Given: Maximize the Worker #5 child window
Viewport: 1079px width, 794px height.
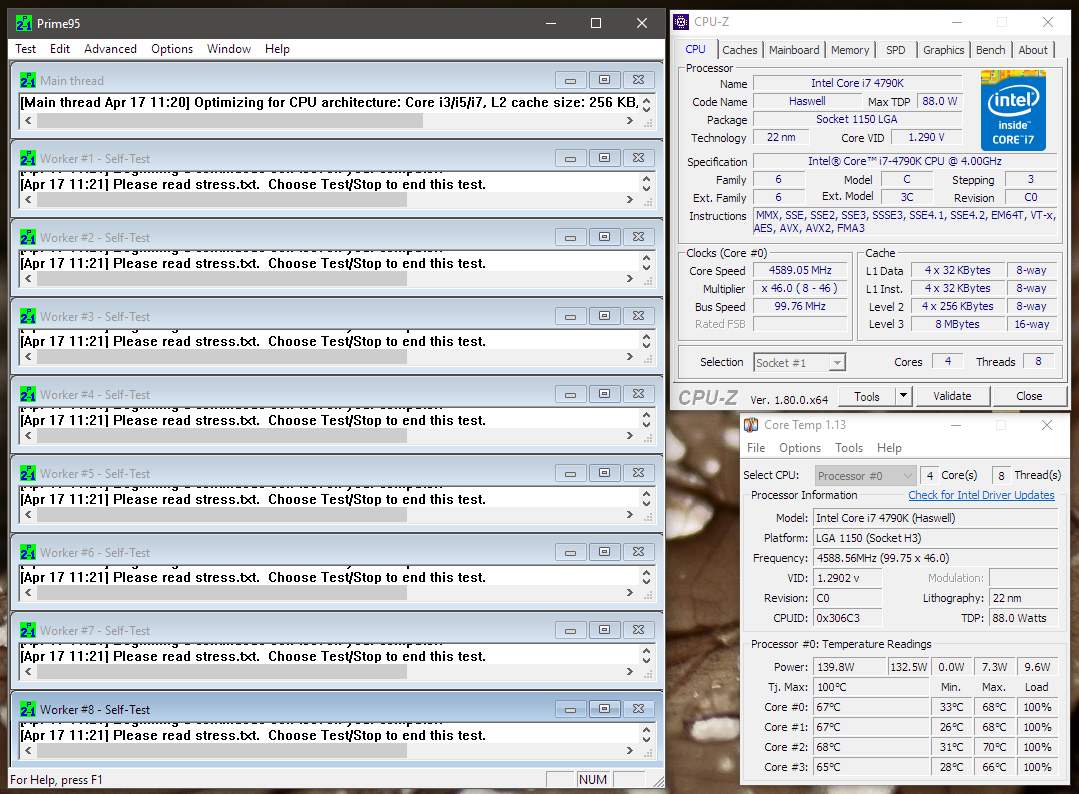Looking at the screenshot, I should pos(604,473).
